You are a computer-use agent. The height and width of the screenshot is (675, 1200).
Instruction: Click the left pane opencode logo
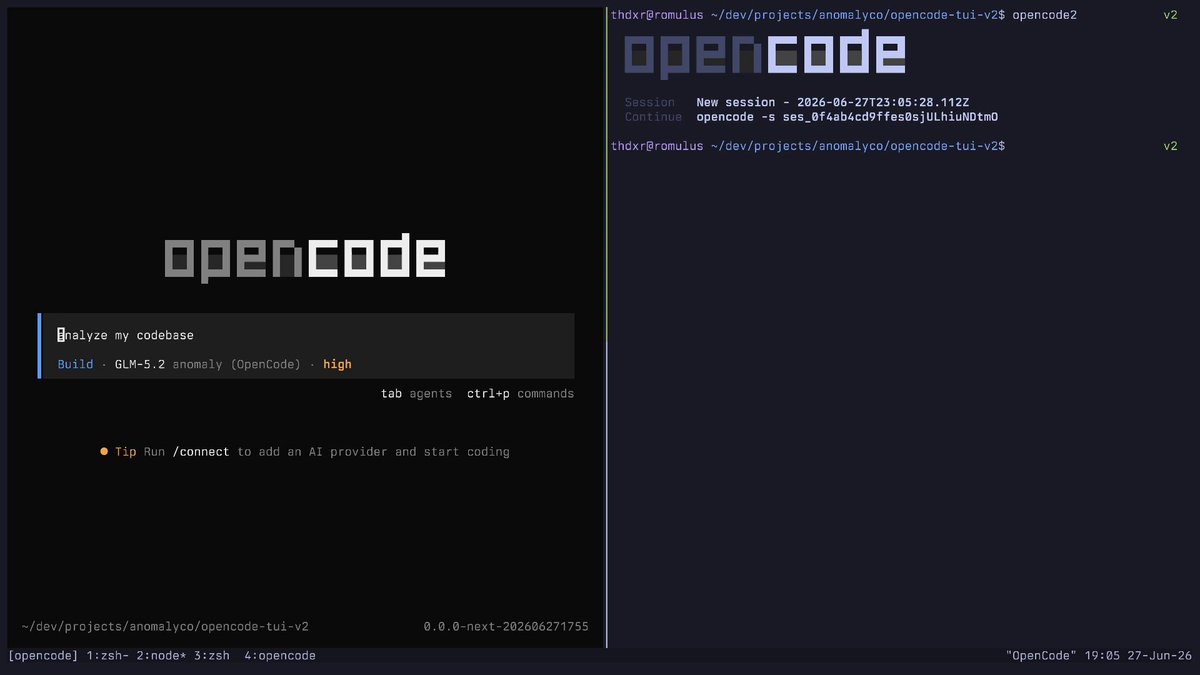305,257
